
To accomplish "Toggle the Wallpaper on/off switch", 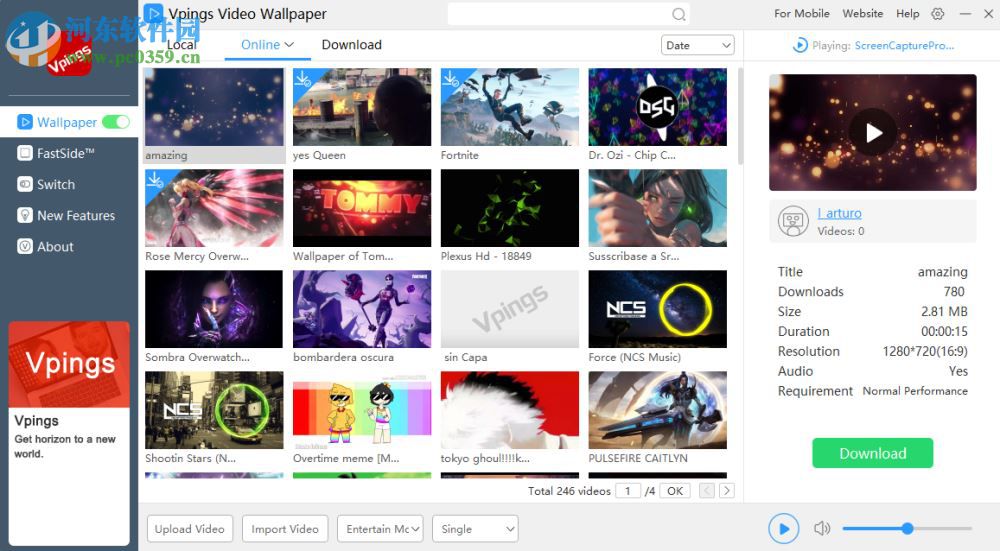I will 115,122.
